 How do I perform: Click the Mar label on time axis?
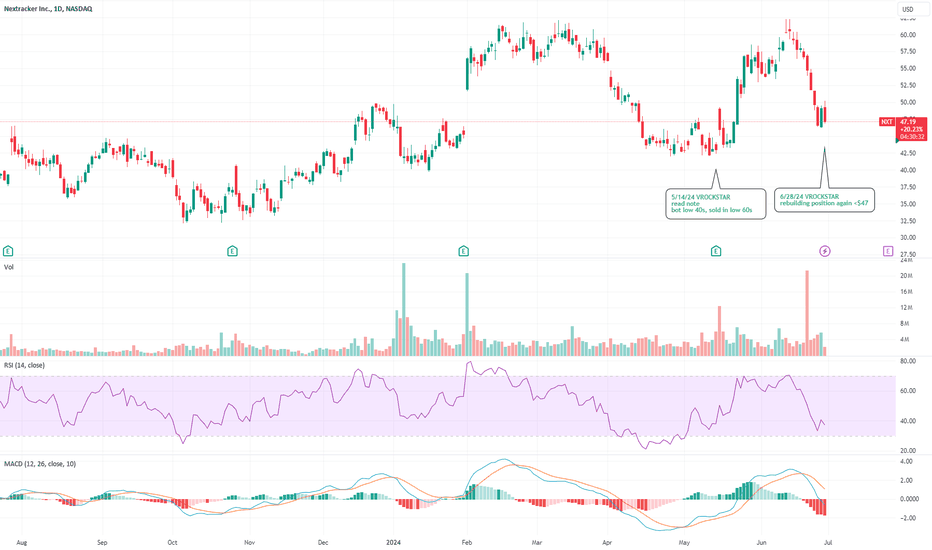point(537,542)
